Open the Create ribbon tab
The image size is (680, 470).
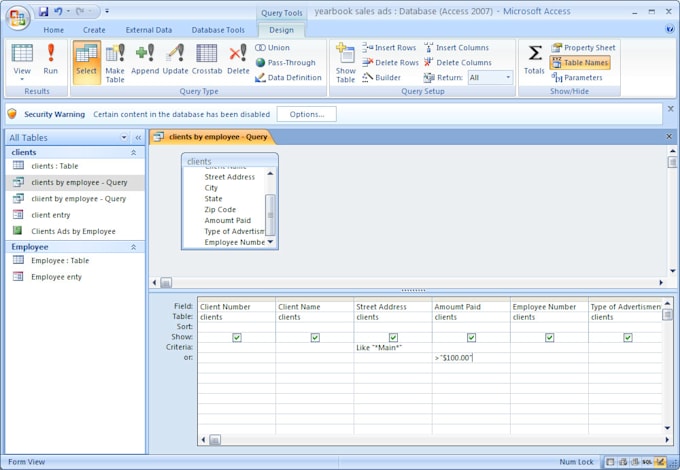click(94, 30)
